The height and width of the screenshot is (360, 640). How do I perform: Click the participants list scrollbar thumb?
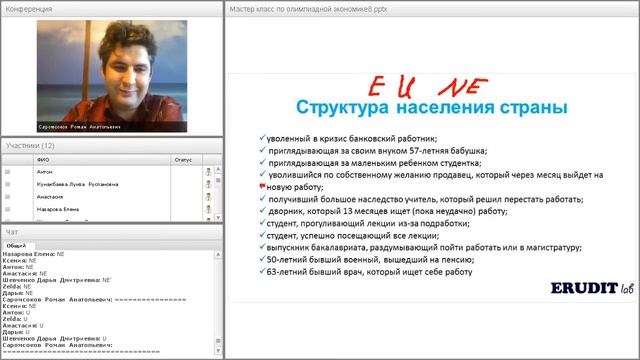(x=218, y=180)
